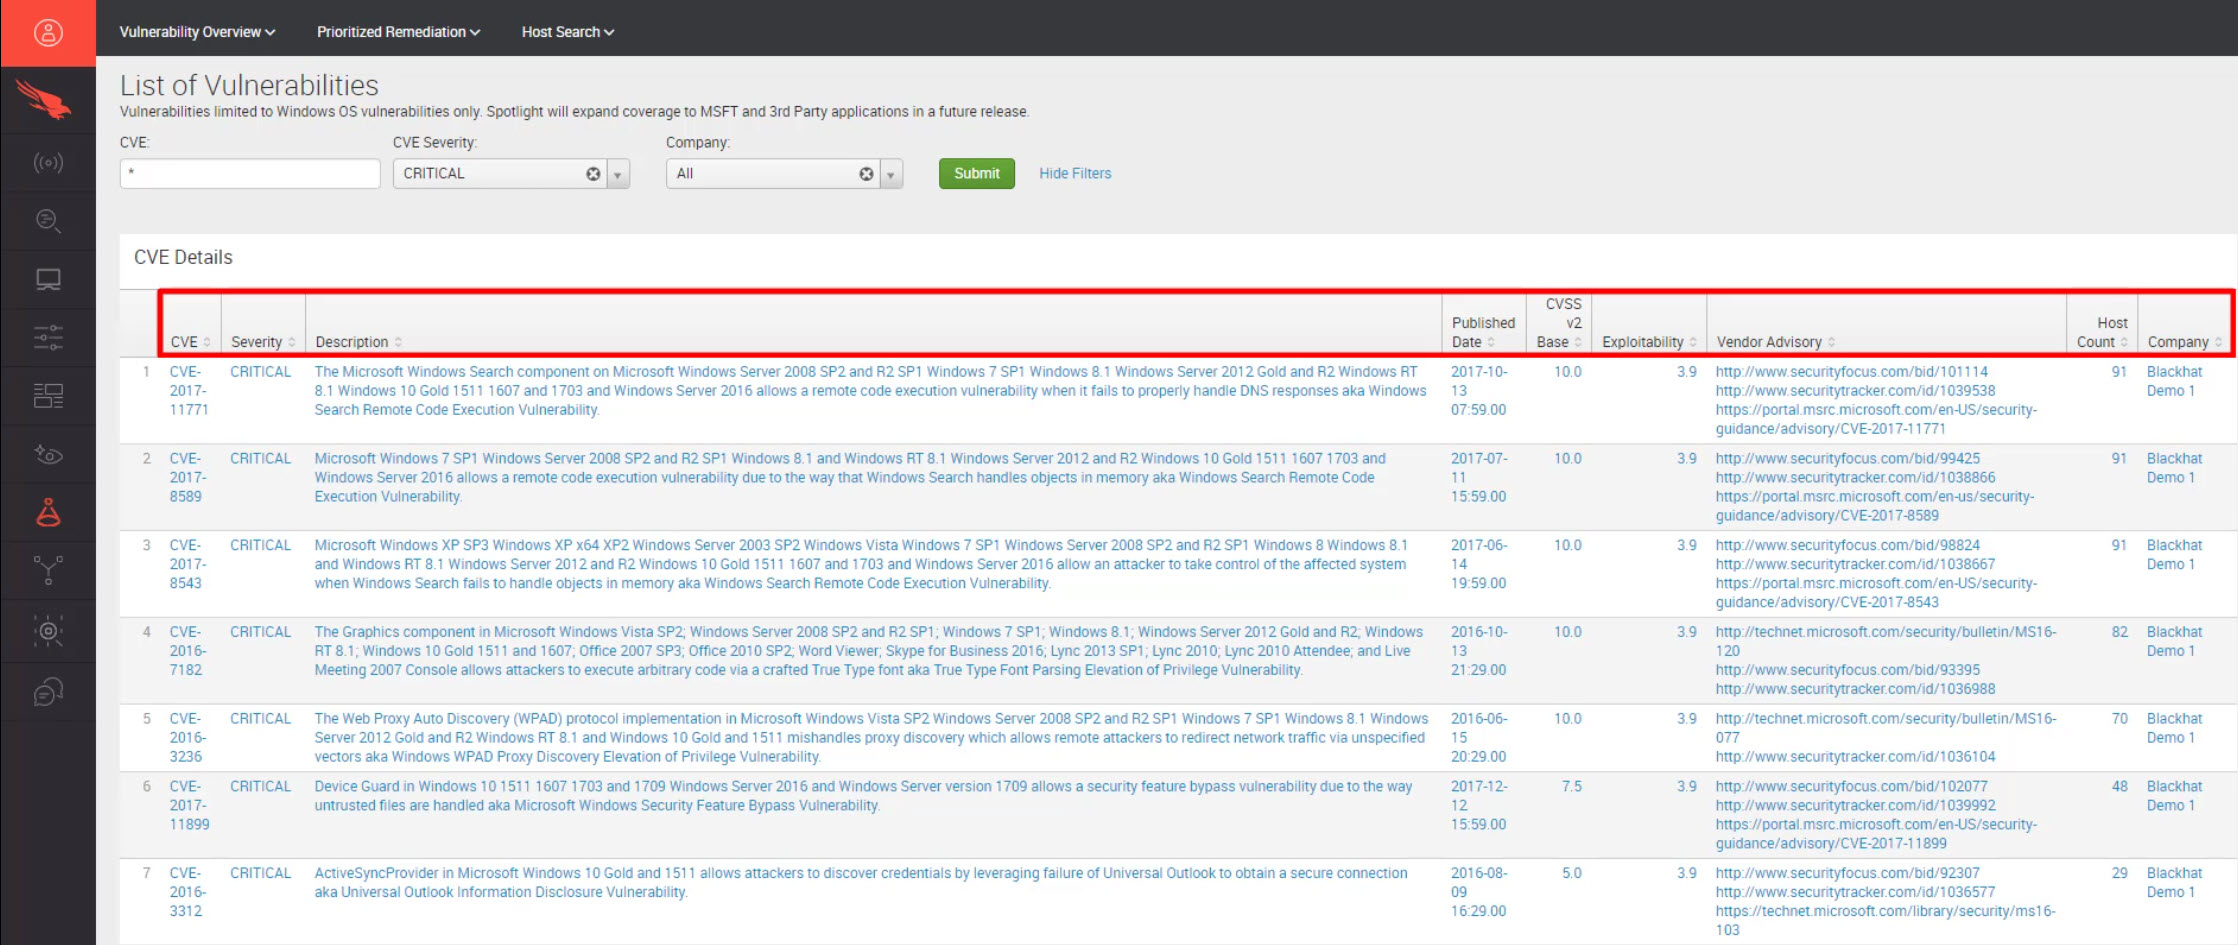Click the Device Guard vulnerability description
Screen dimensions: 2238x945
863,796
